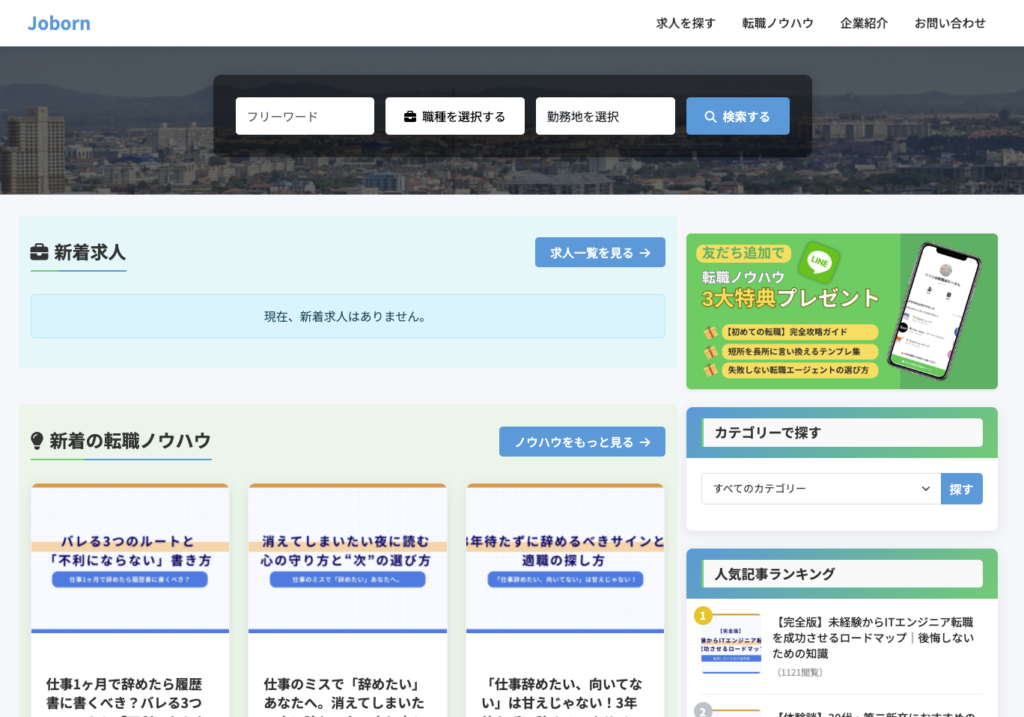The image size is (1024, 717).
Task: Click the green LINE icon on the banner
Action: 819,262
